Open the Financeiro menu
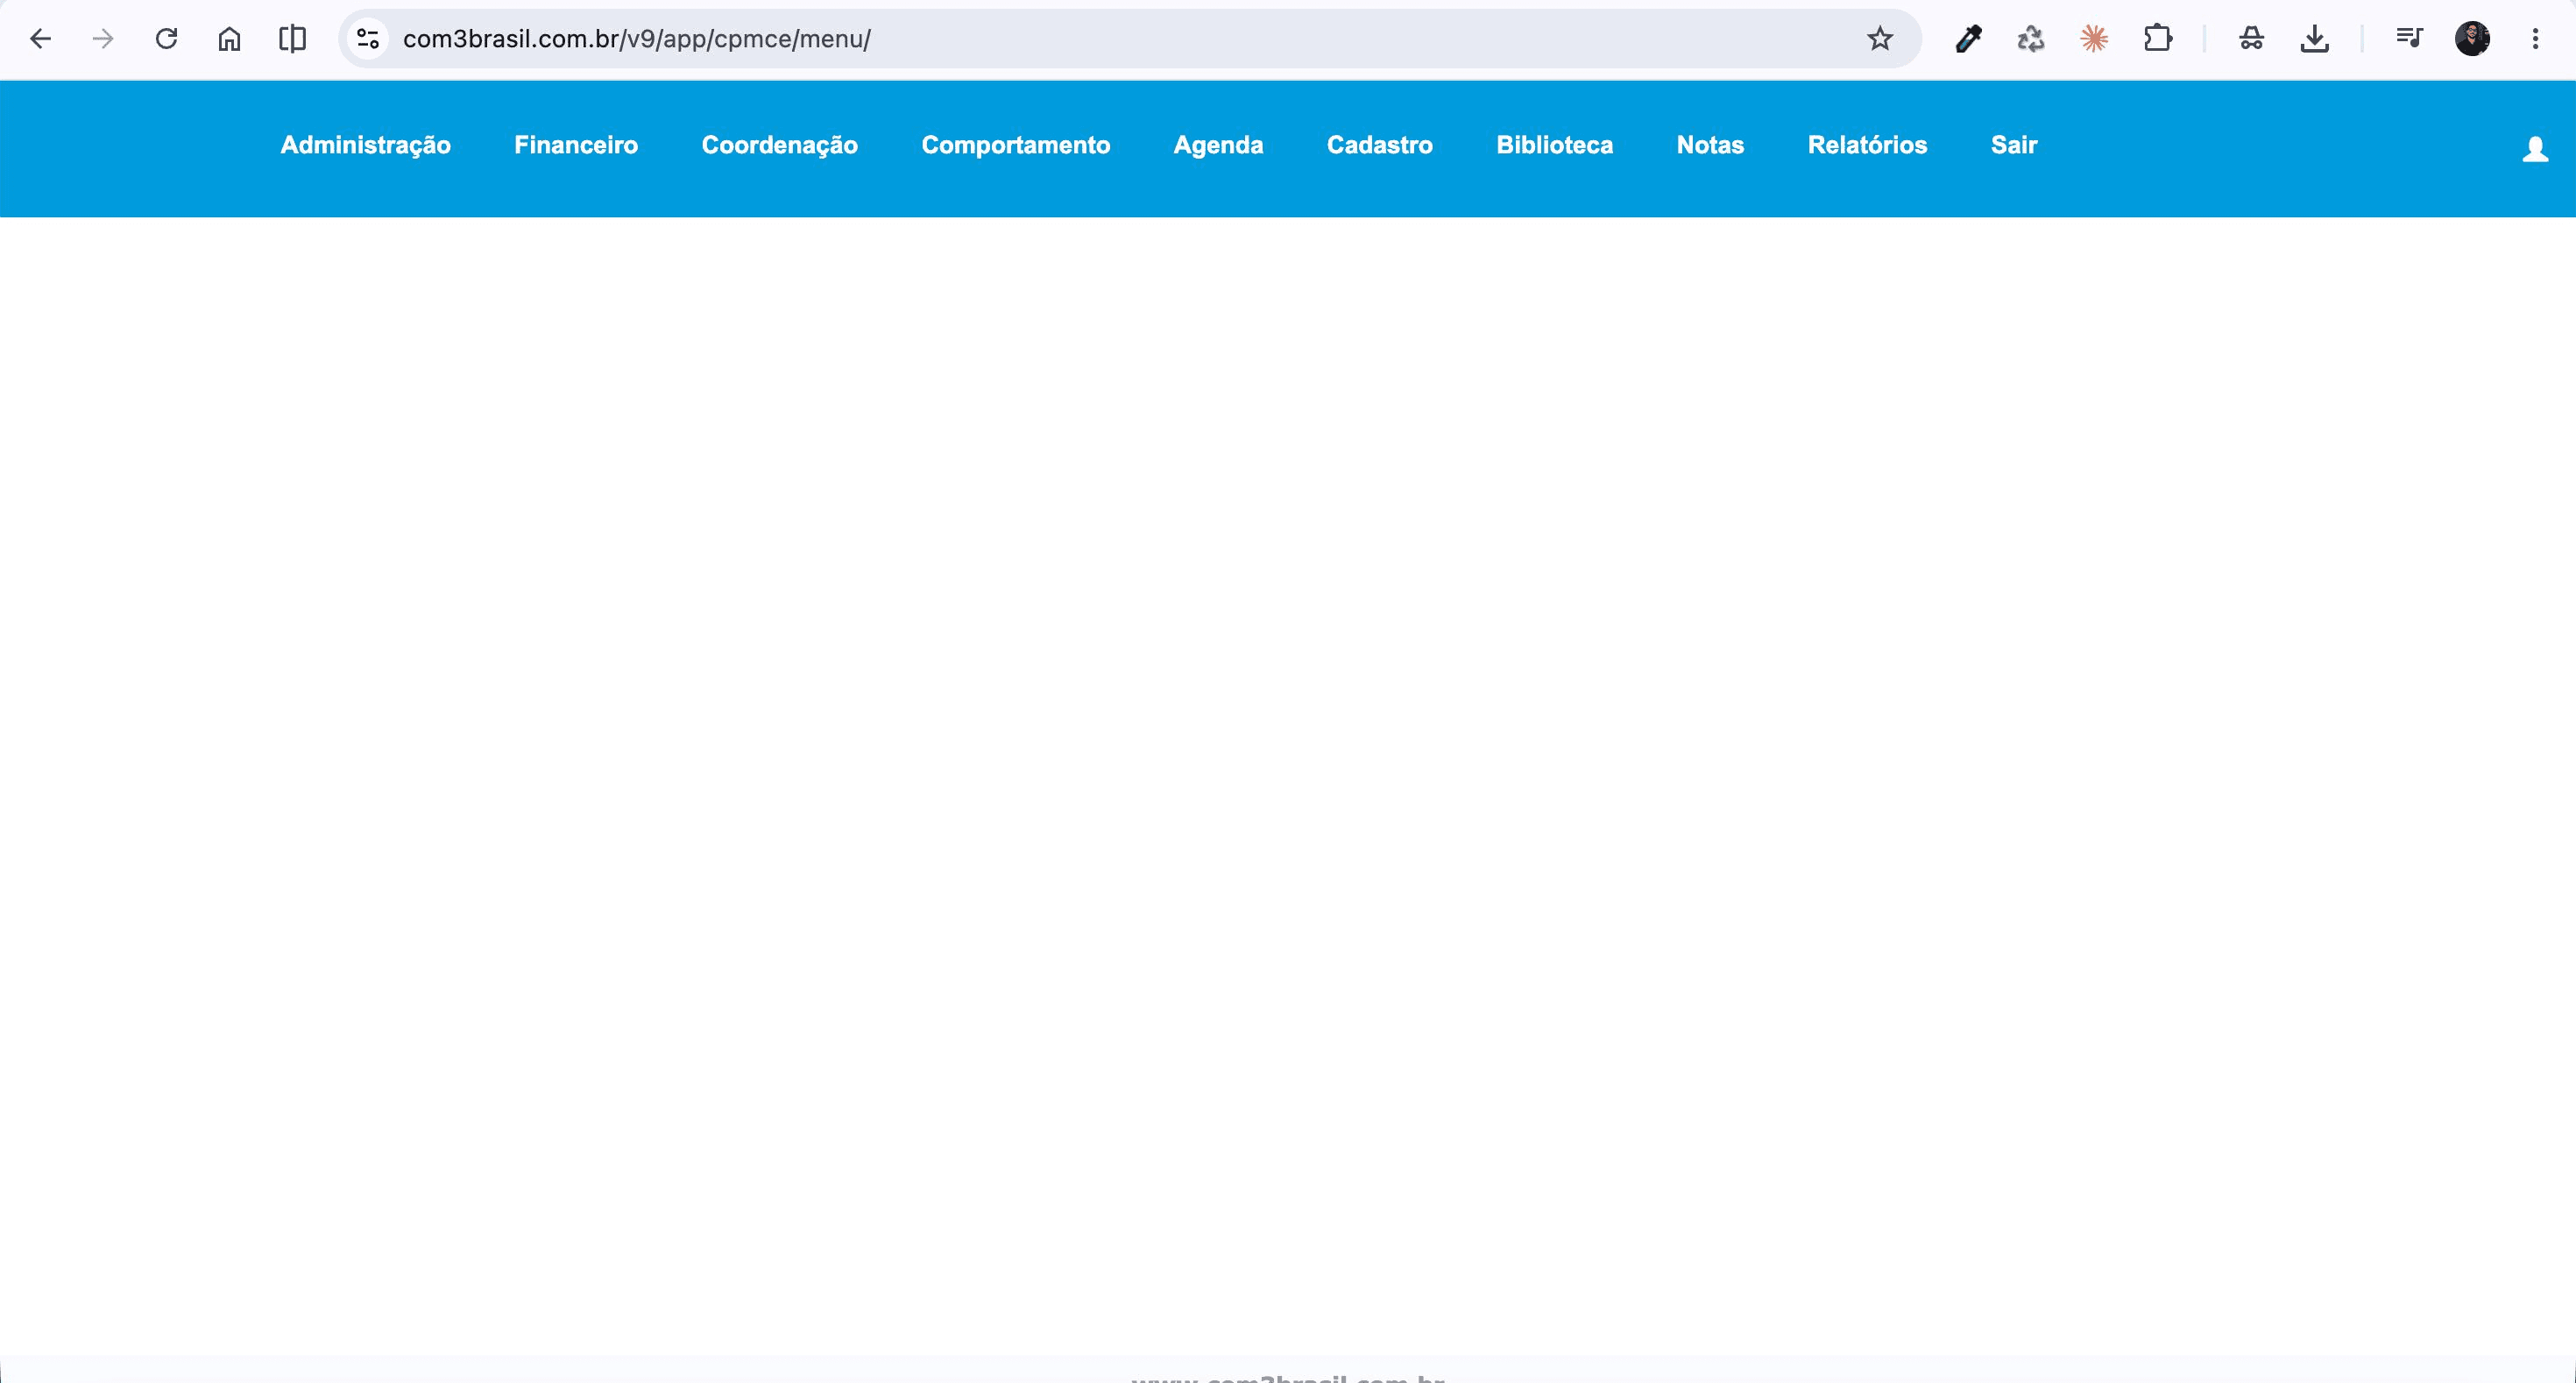2576x1383 pixels. tap(576, 145)
